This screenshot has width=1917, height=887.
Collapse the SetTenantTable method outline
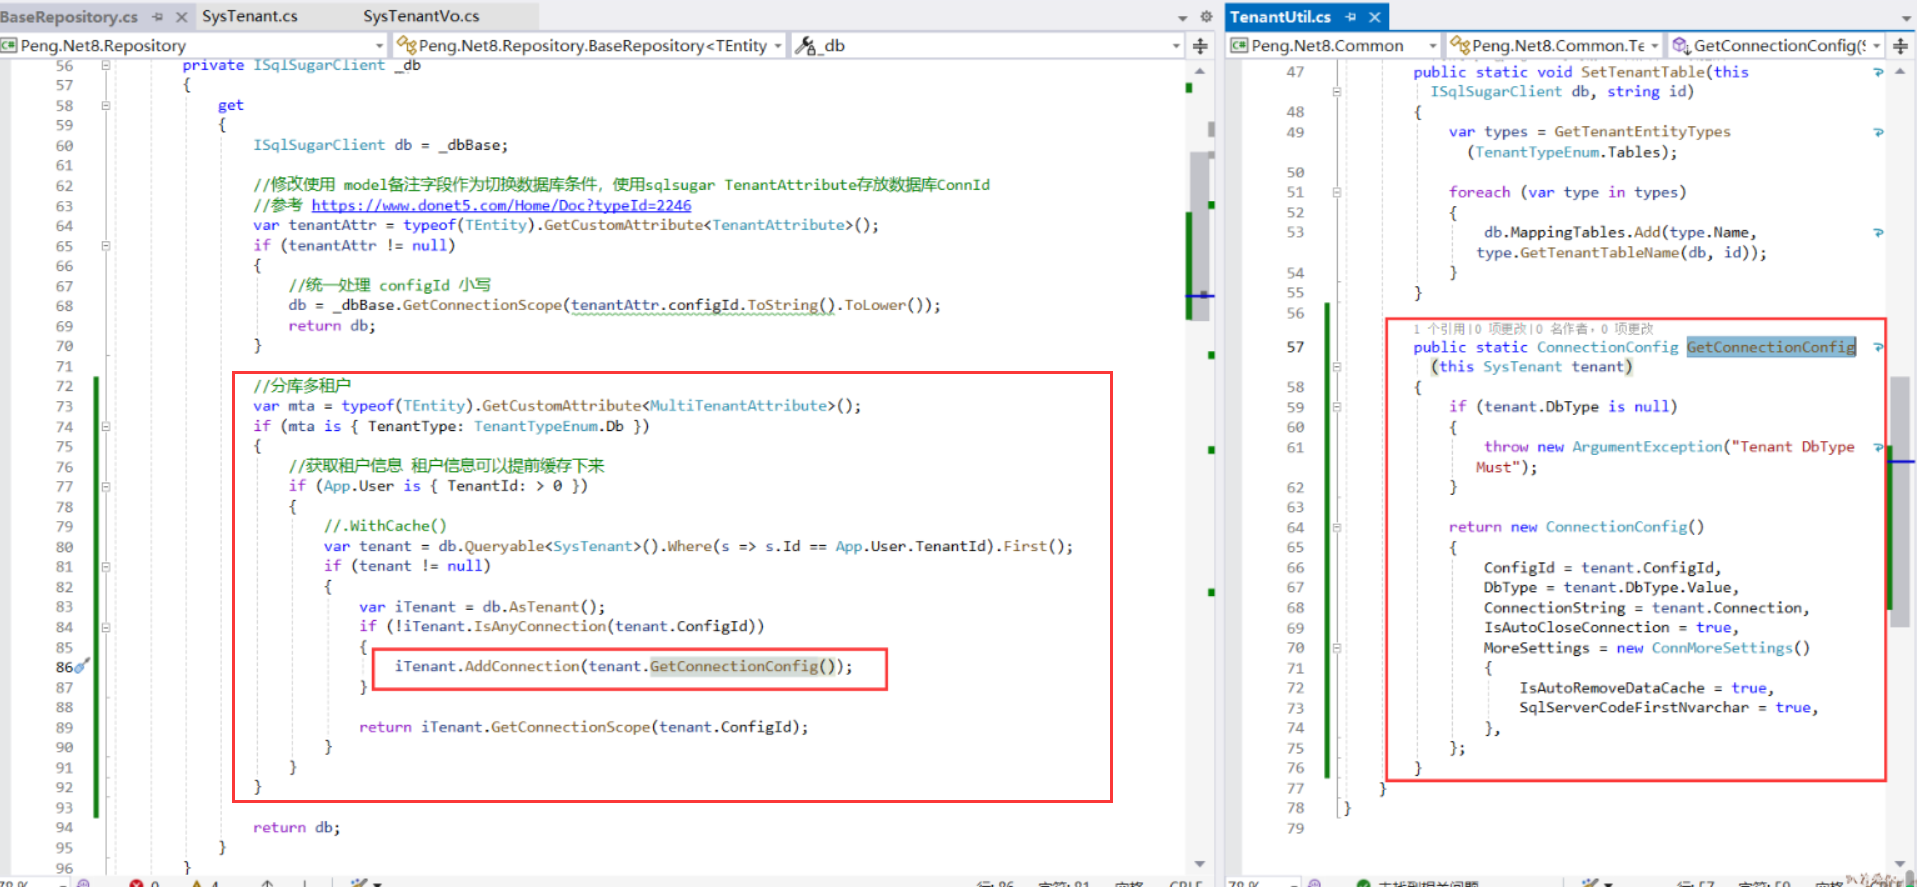click(x=1336, y=92)
